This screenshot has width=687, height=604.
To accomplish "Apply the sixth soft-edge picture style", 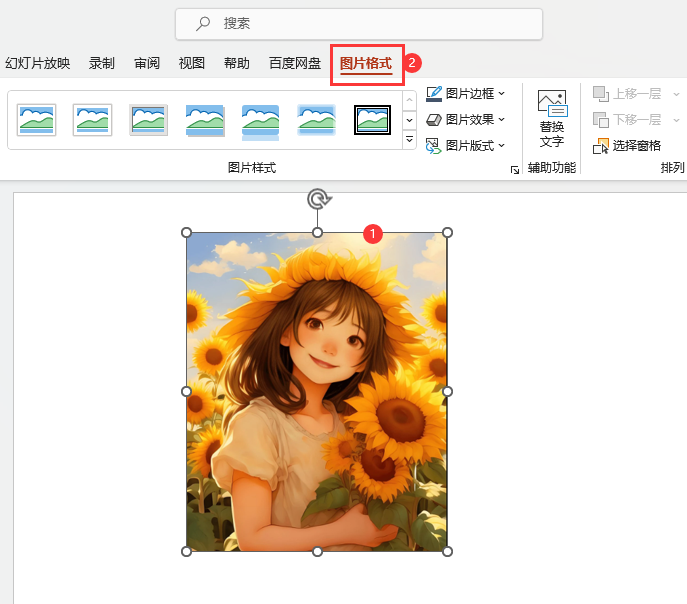I will [x=317, y=120].
